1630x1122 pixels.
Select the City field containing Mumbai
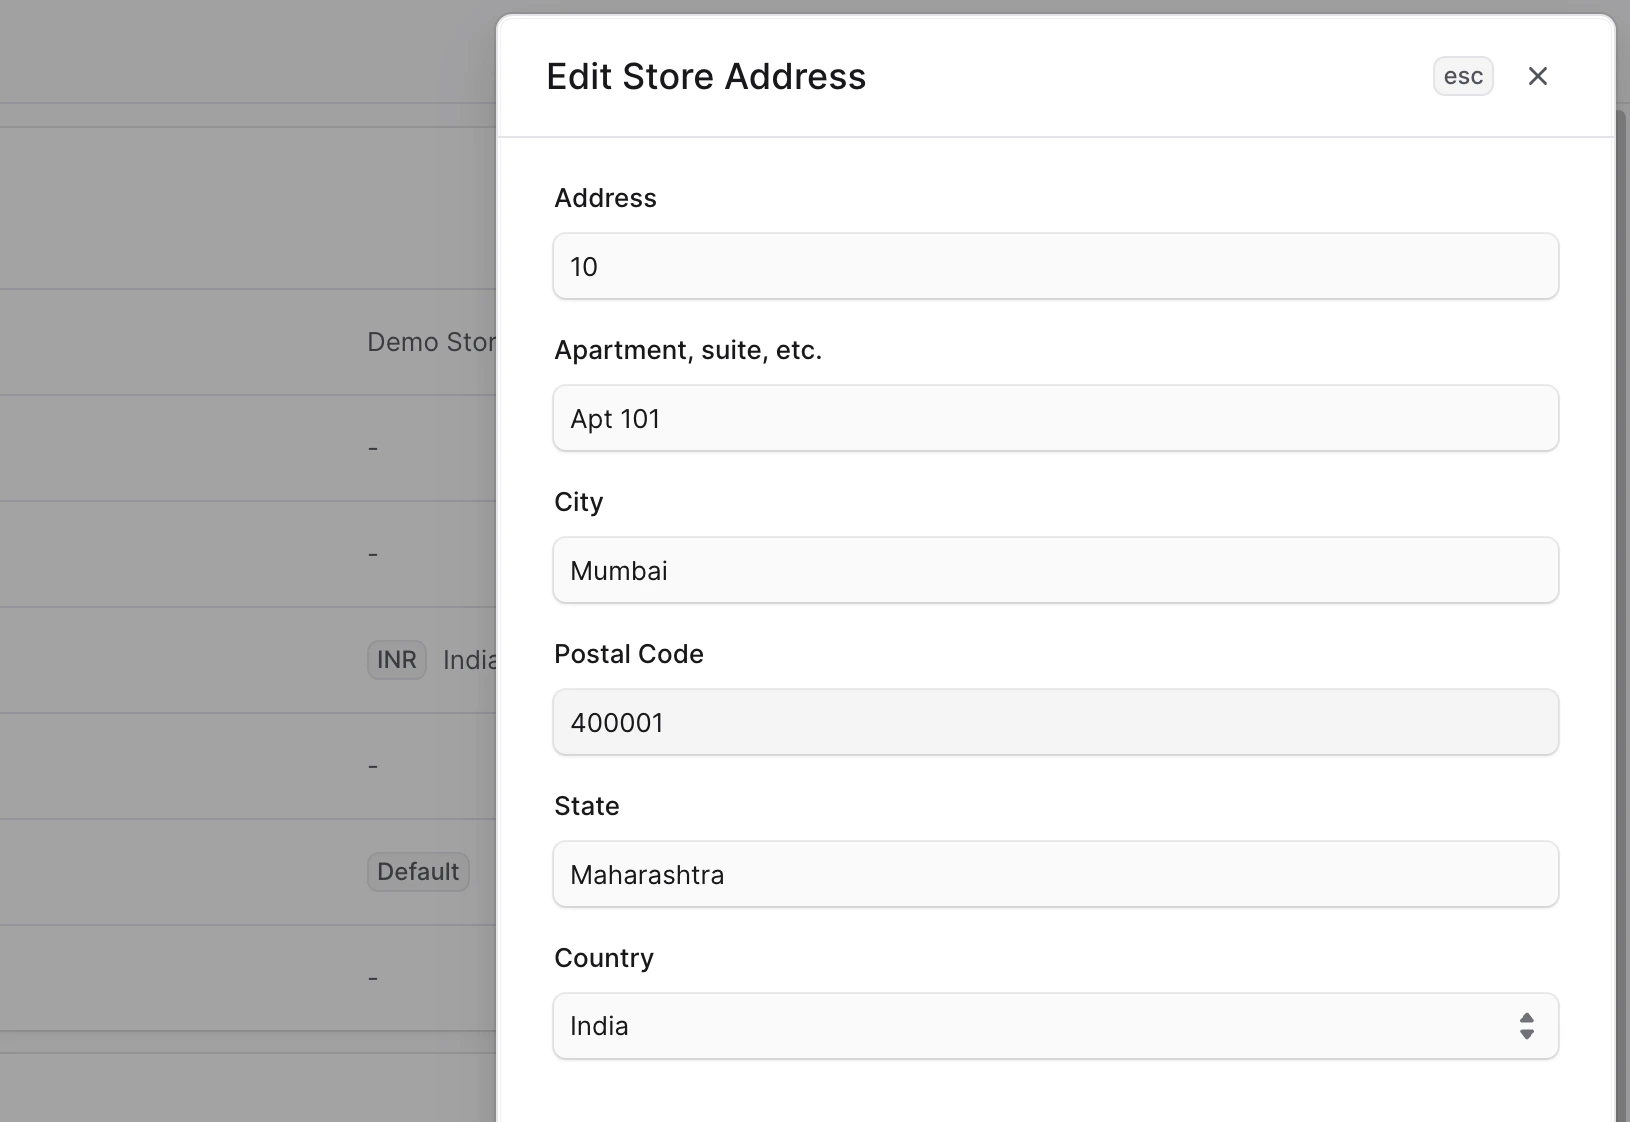pos(1055,570)
